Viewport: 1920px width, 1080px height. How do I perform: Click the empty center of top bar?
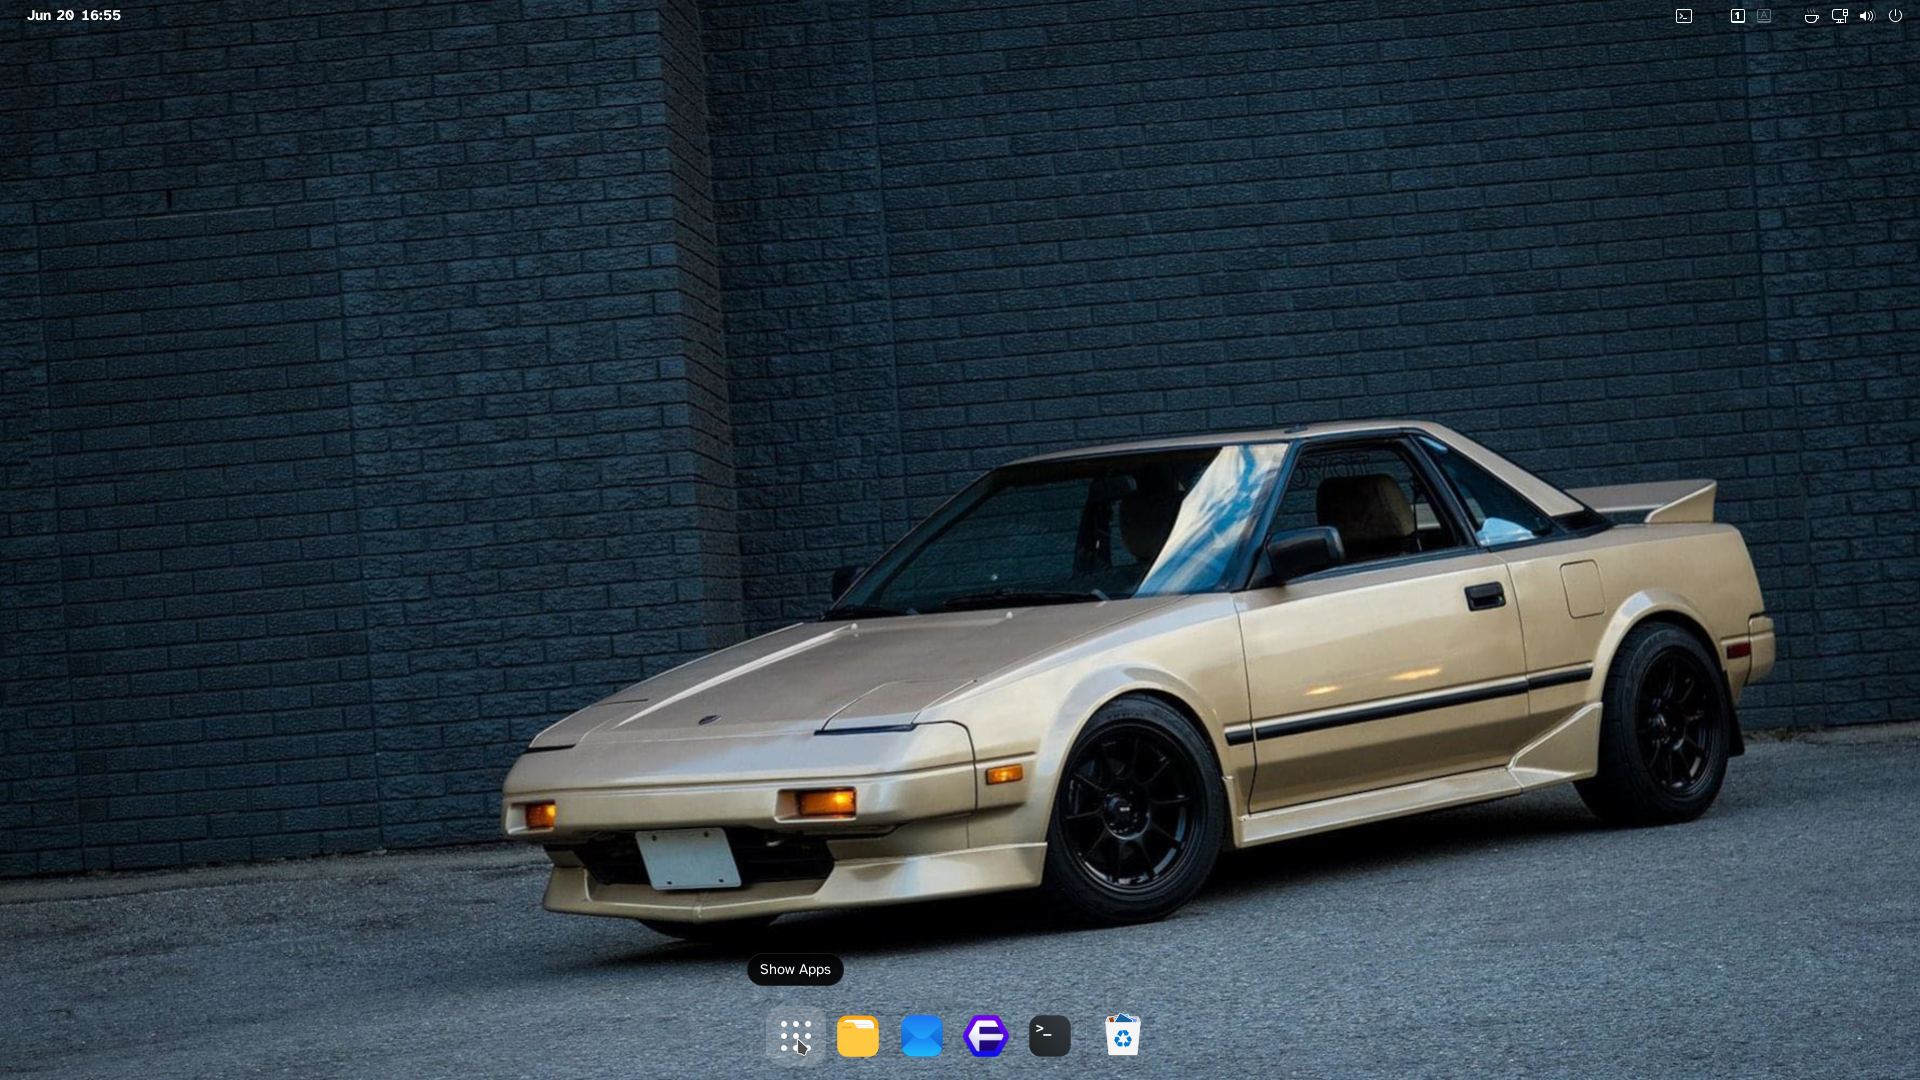pos(960,16)
